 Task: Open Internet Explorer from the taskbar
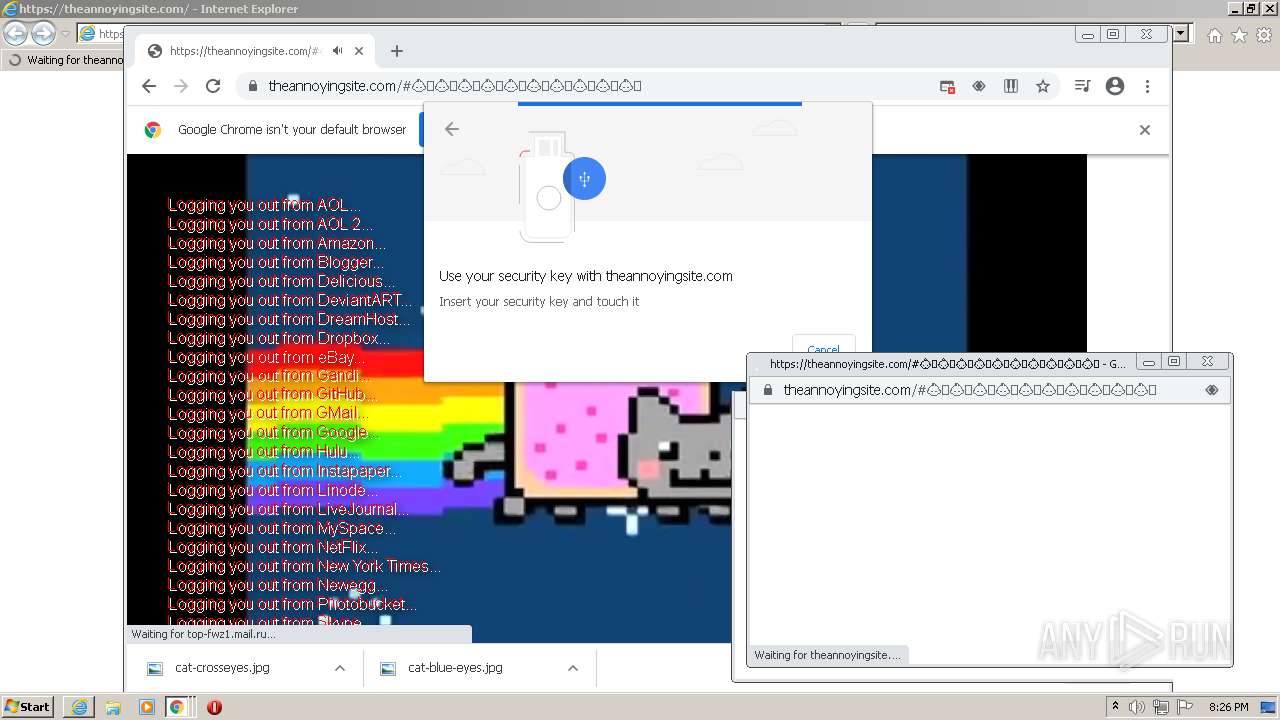(x=79, y=707)
